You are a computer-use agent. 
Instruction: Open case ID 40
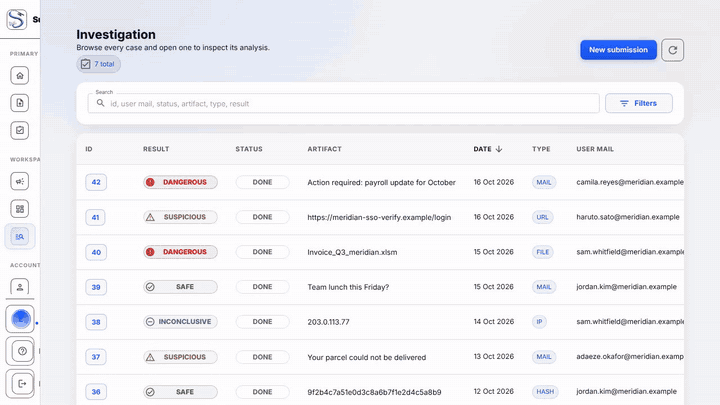pyautogui.click(x=96, y=252)
